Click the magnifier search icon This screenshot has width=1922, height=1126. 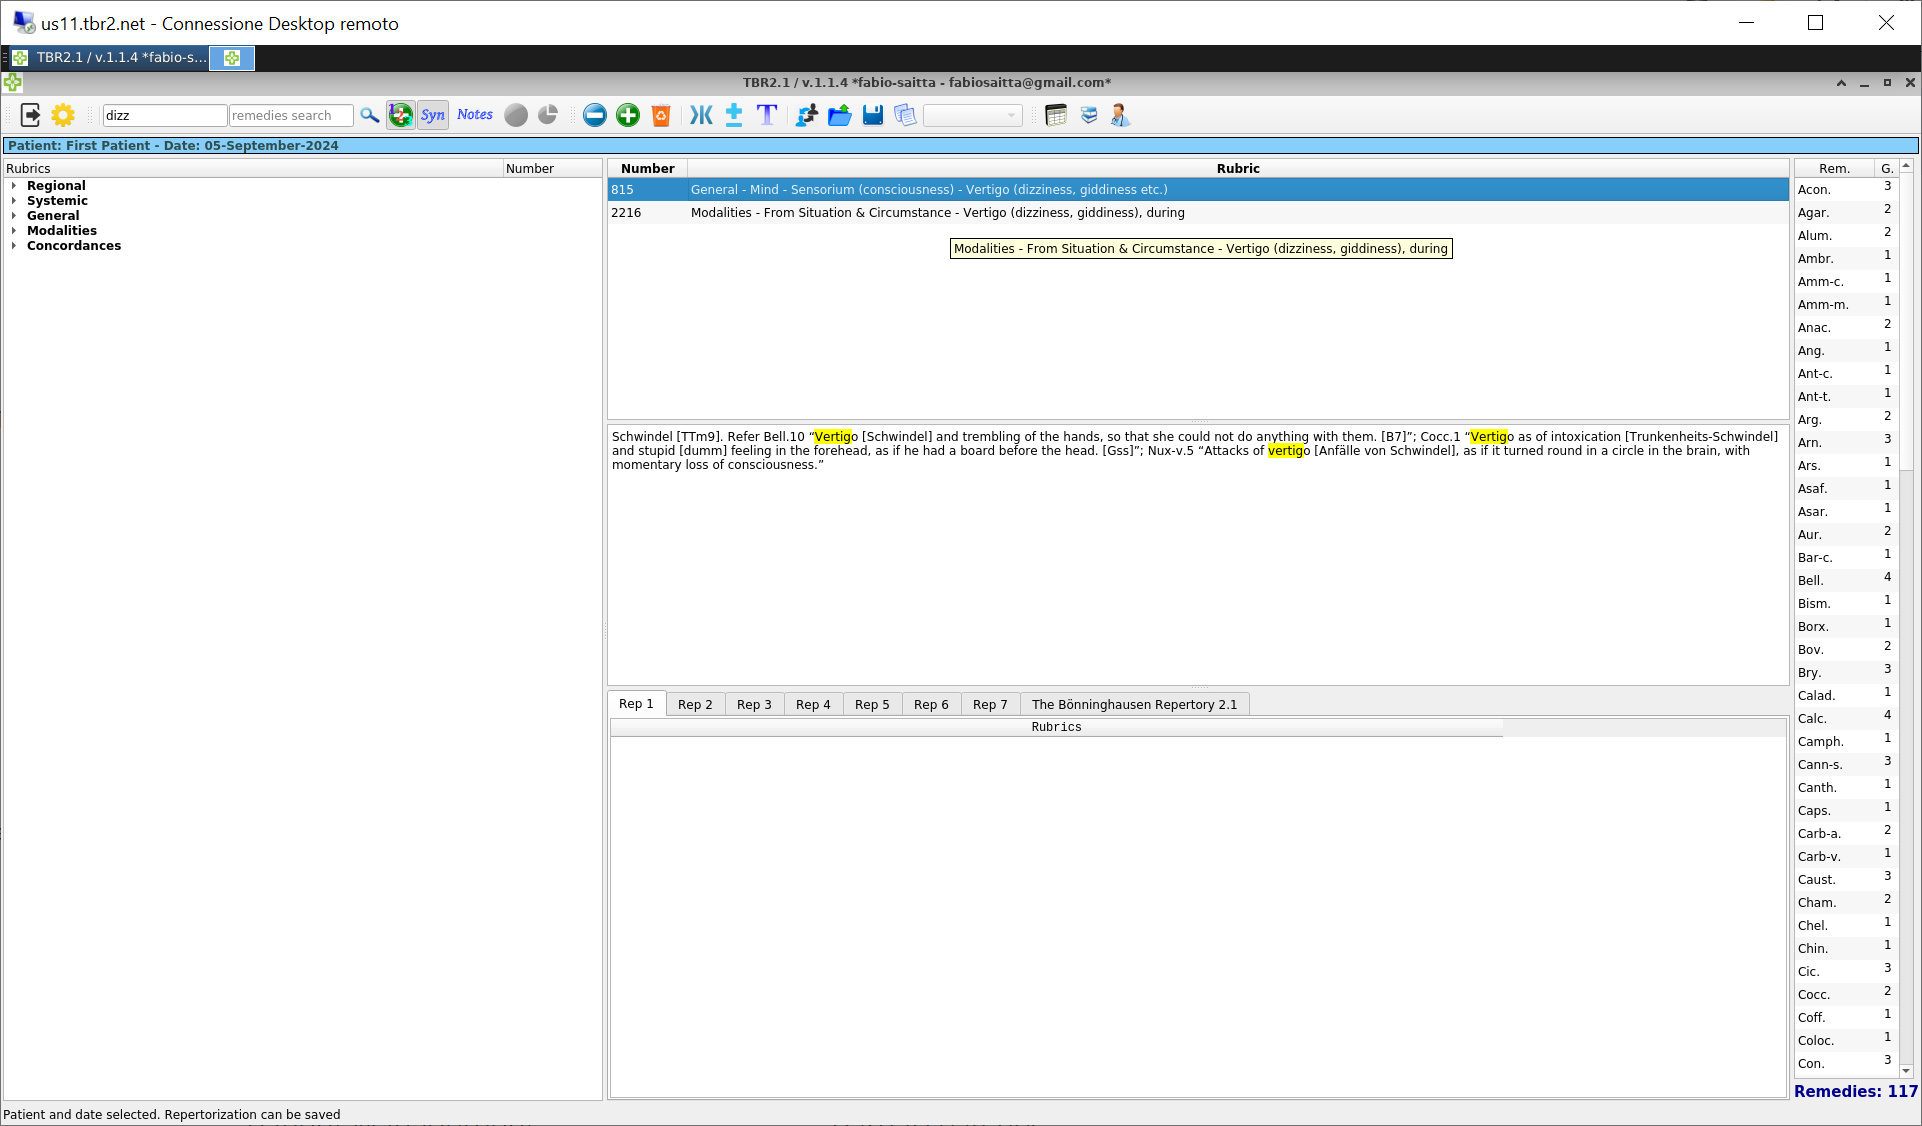pyautogui.click(x=370, y=115)
